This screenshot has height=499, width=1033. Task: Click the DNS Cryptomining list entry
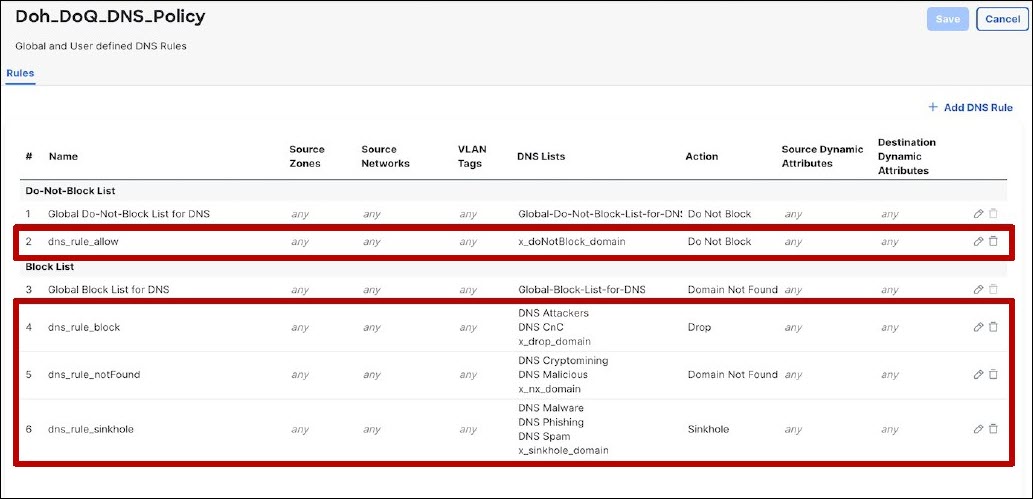(563, 361)
